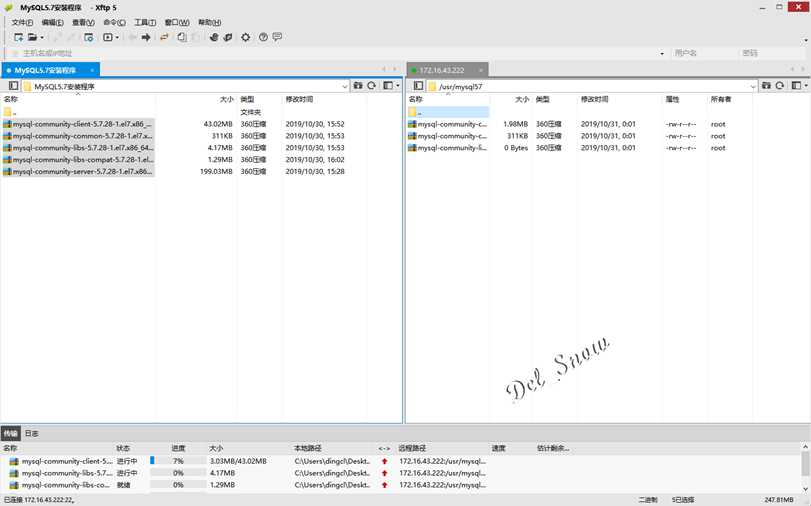Click the 用户名 username field
The image size is (811, 506).
[704, 53]
